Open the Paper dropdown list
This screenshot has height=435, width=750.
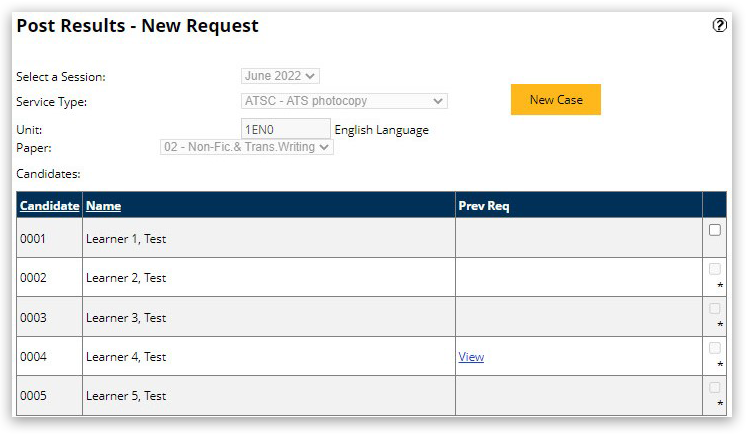tap(246, 147)
